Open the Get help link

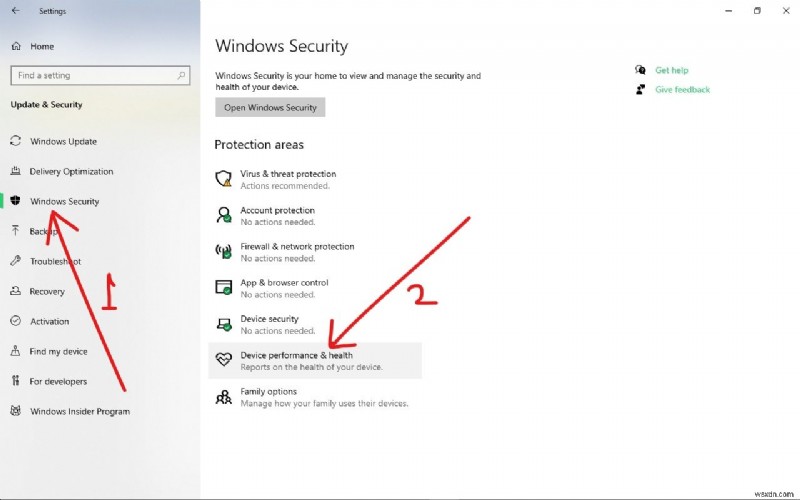tap(671, 70)
